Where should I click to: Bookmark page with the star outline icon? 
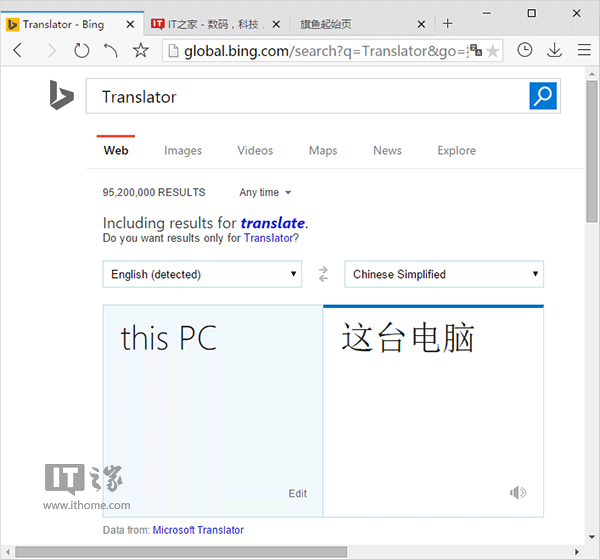(x=140, y=50)
